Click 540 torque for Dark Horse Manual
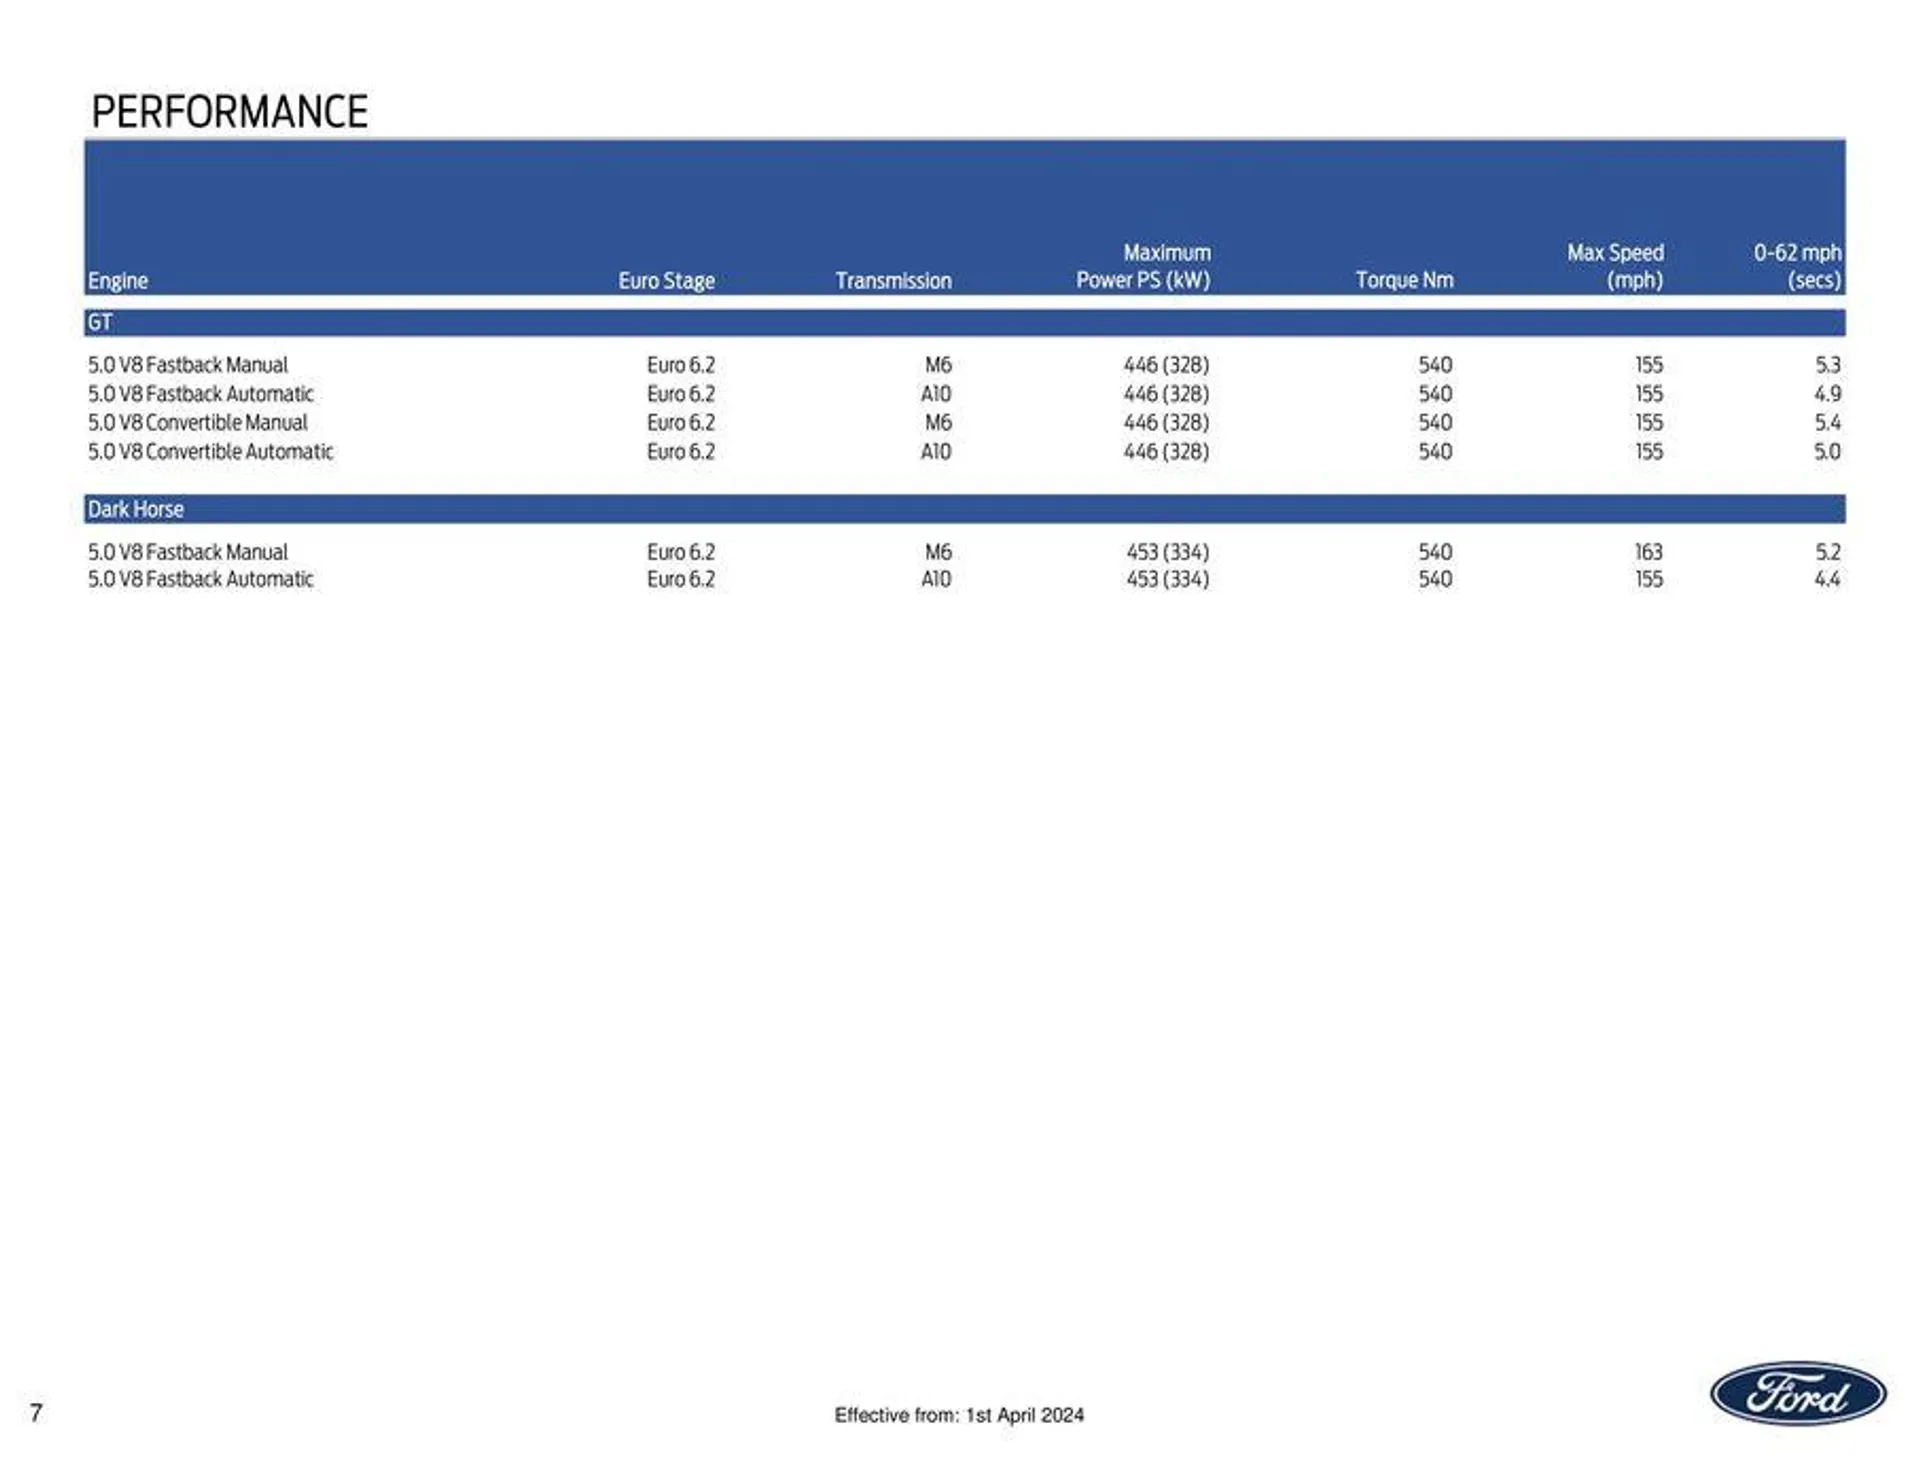 pos(1436,552)
